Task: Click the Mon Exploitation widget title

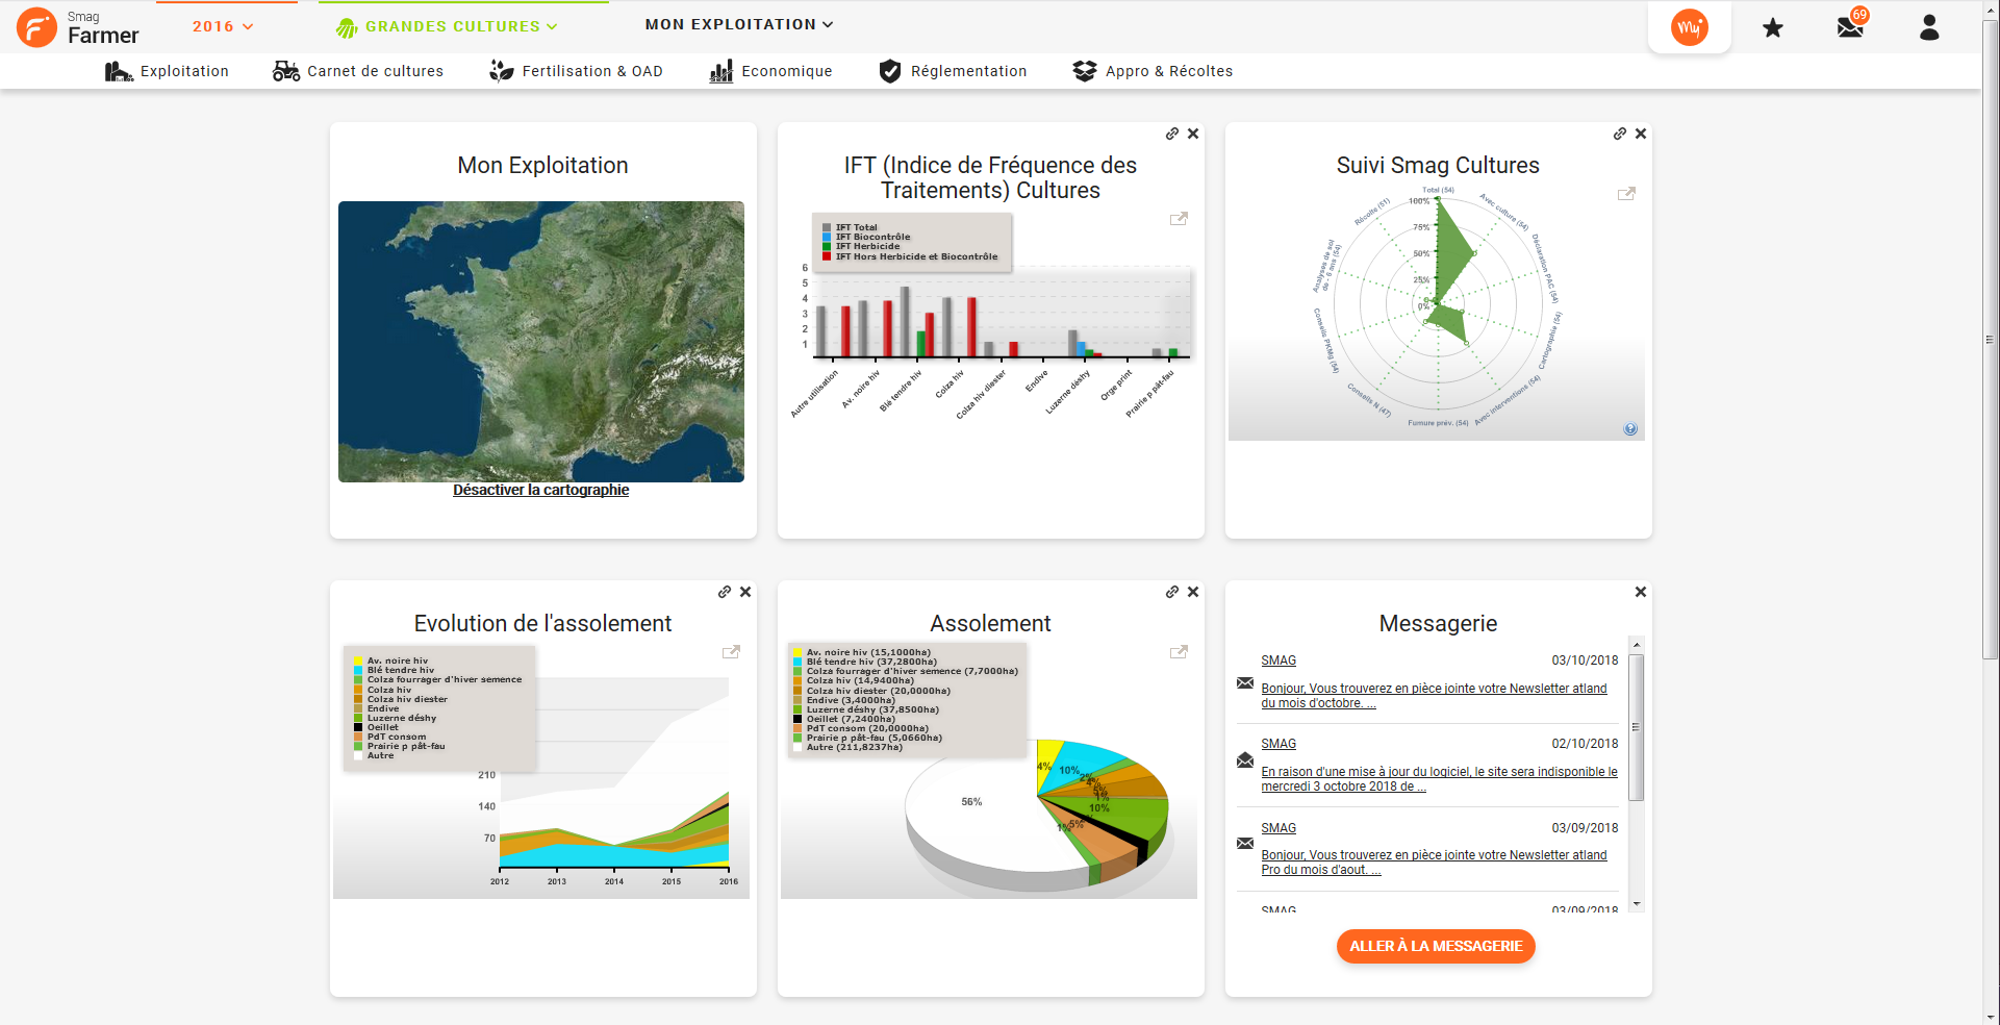Action: (x=543, y=166)
